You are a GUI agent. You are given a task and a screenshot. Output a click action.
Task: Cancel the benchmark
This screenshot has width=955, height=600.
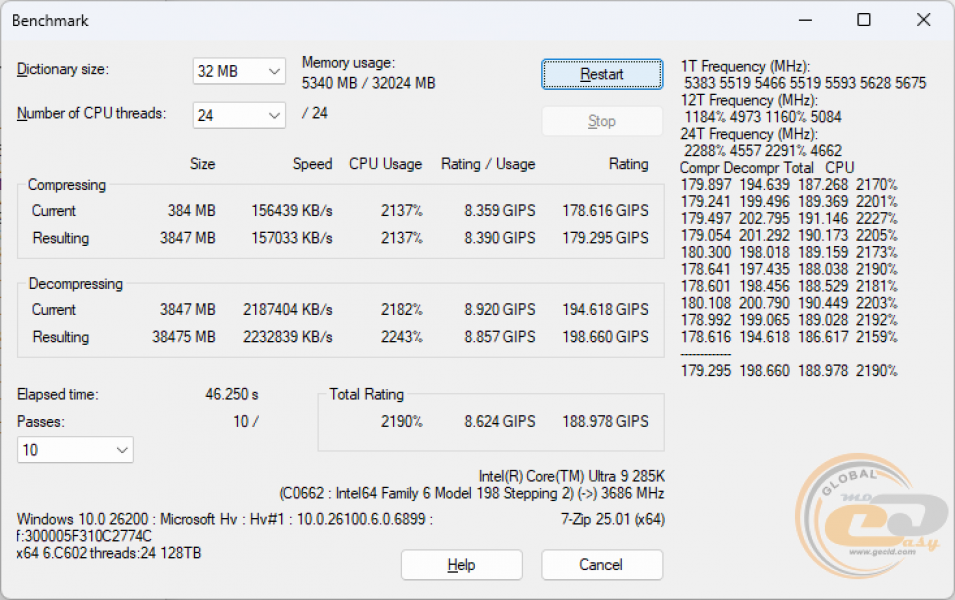[601, 564]
